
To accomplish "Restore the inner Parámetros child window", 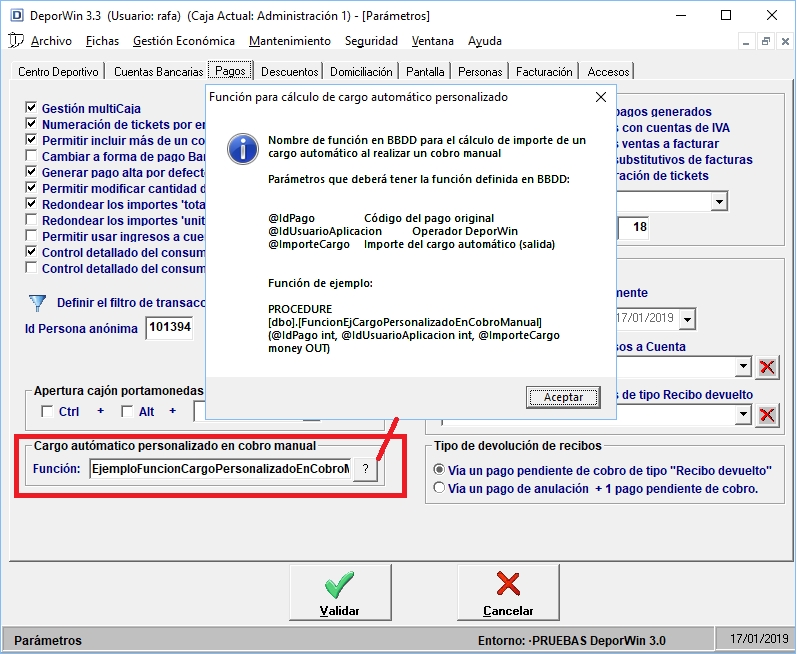I will click(765, 41).
